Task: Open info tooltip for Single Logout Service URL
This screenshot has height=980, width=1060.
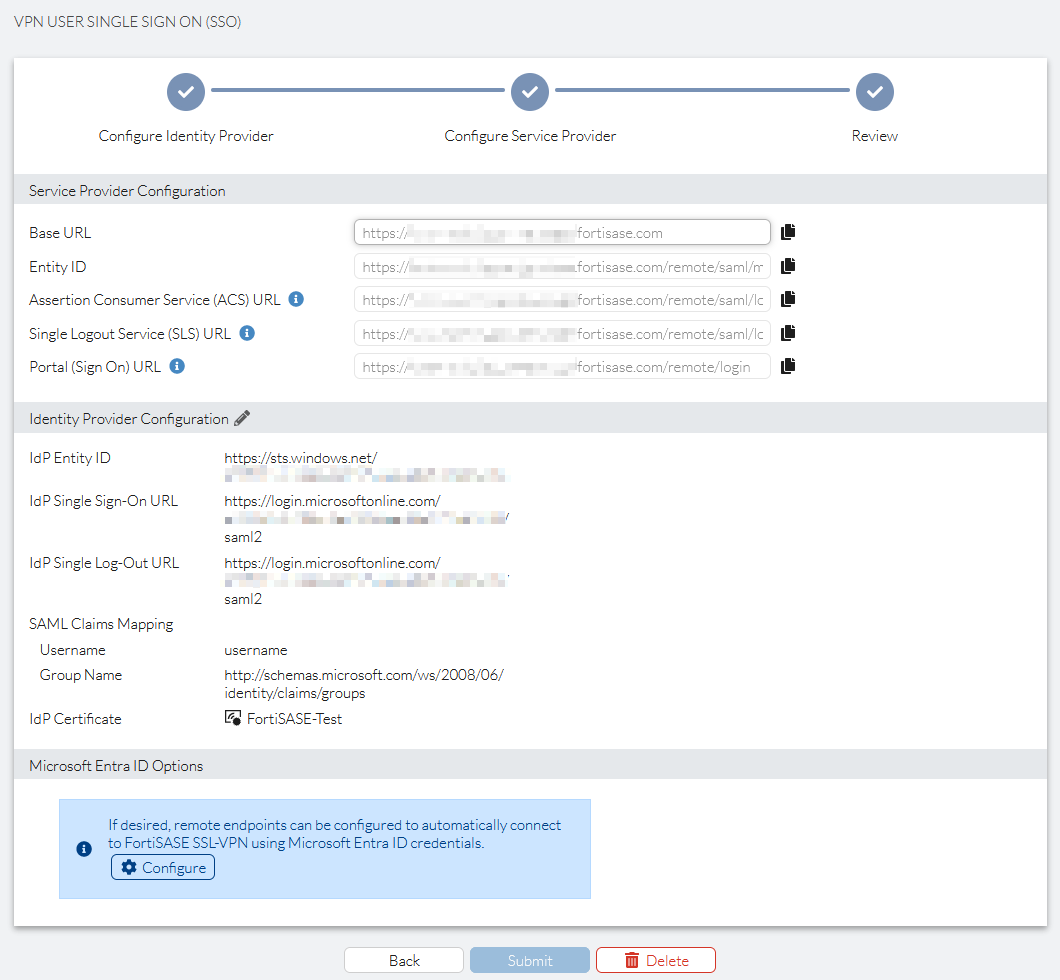Action: 246,333
